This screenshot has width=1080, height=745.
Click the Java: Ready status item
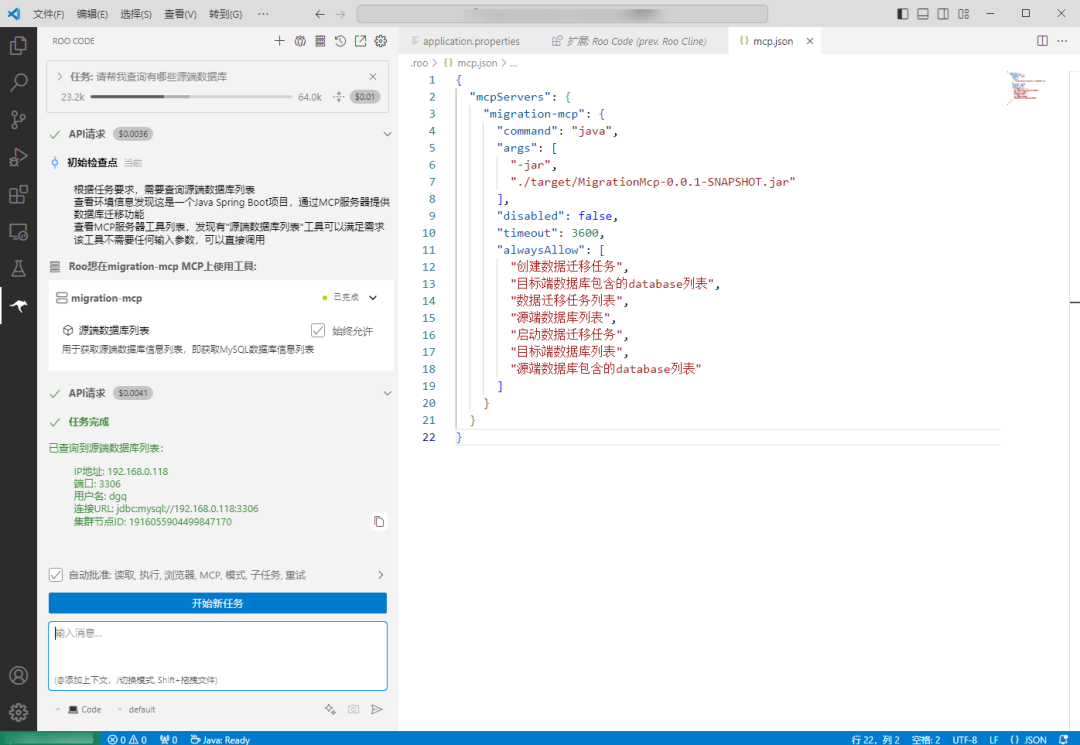(x=220, y=739)
